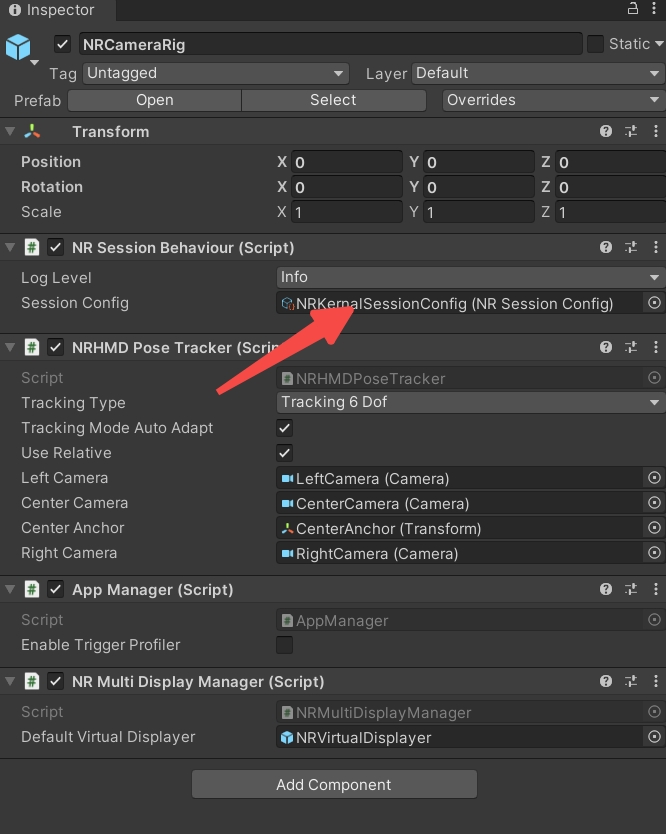Open NR Multi Display Manager preset icon
The width and height of the screenshot is (666, 834).
[x=631, y=682]
